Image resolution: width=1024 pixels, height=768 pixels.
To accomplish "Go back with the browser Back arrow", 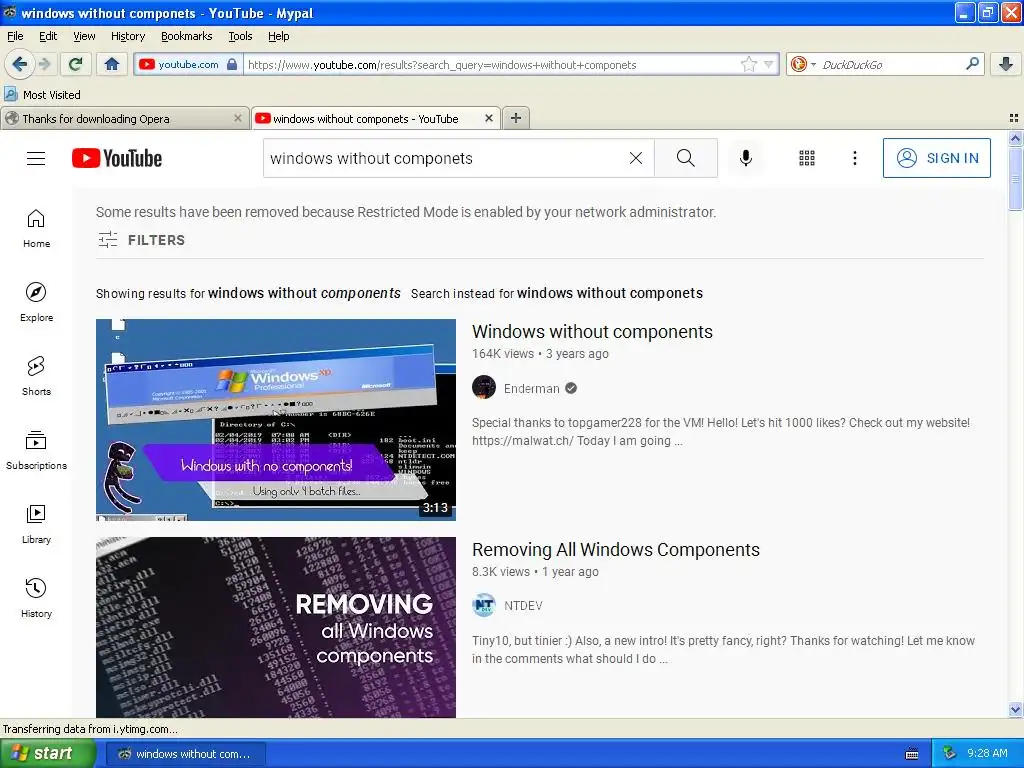I will tap(19, 64).
